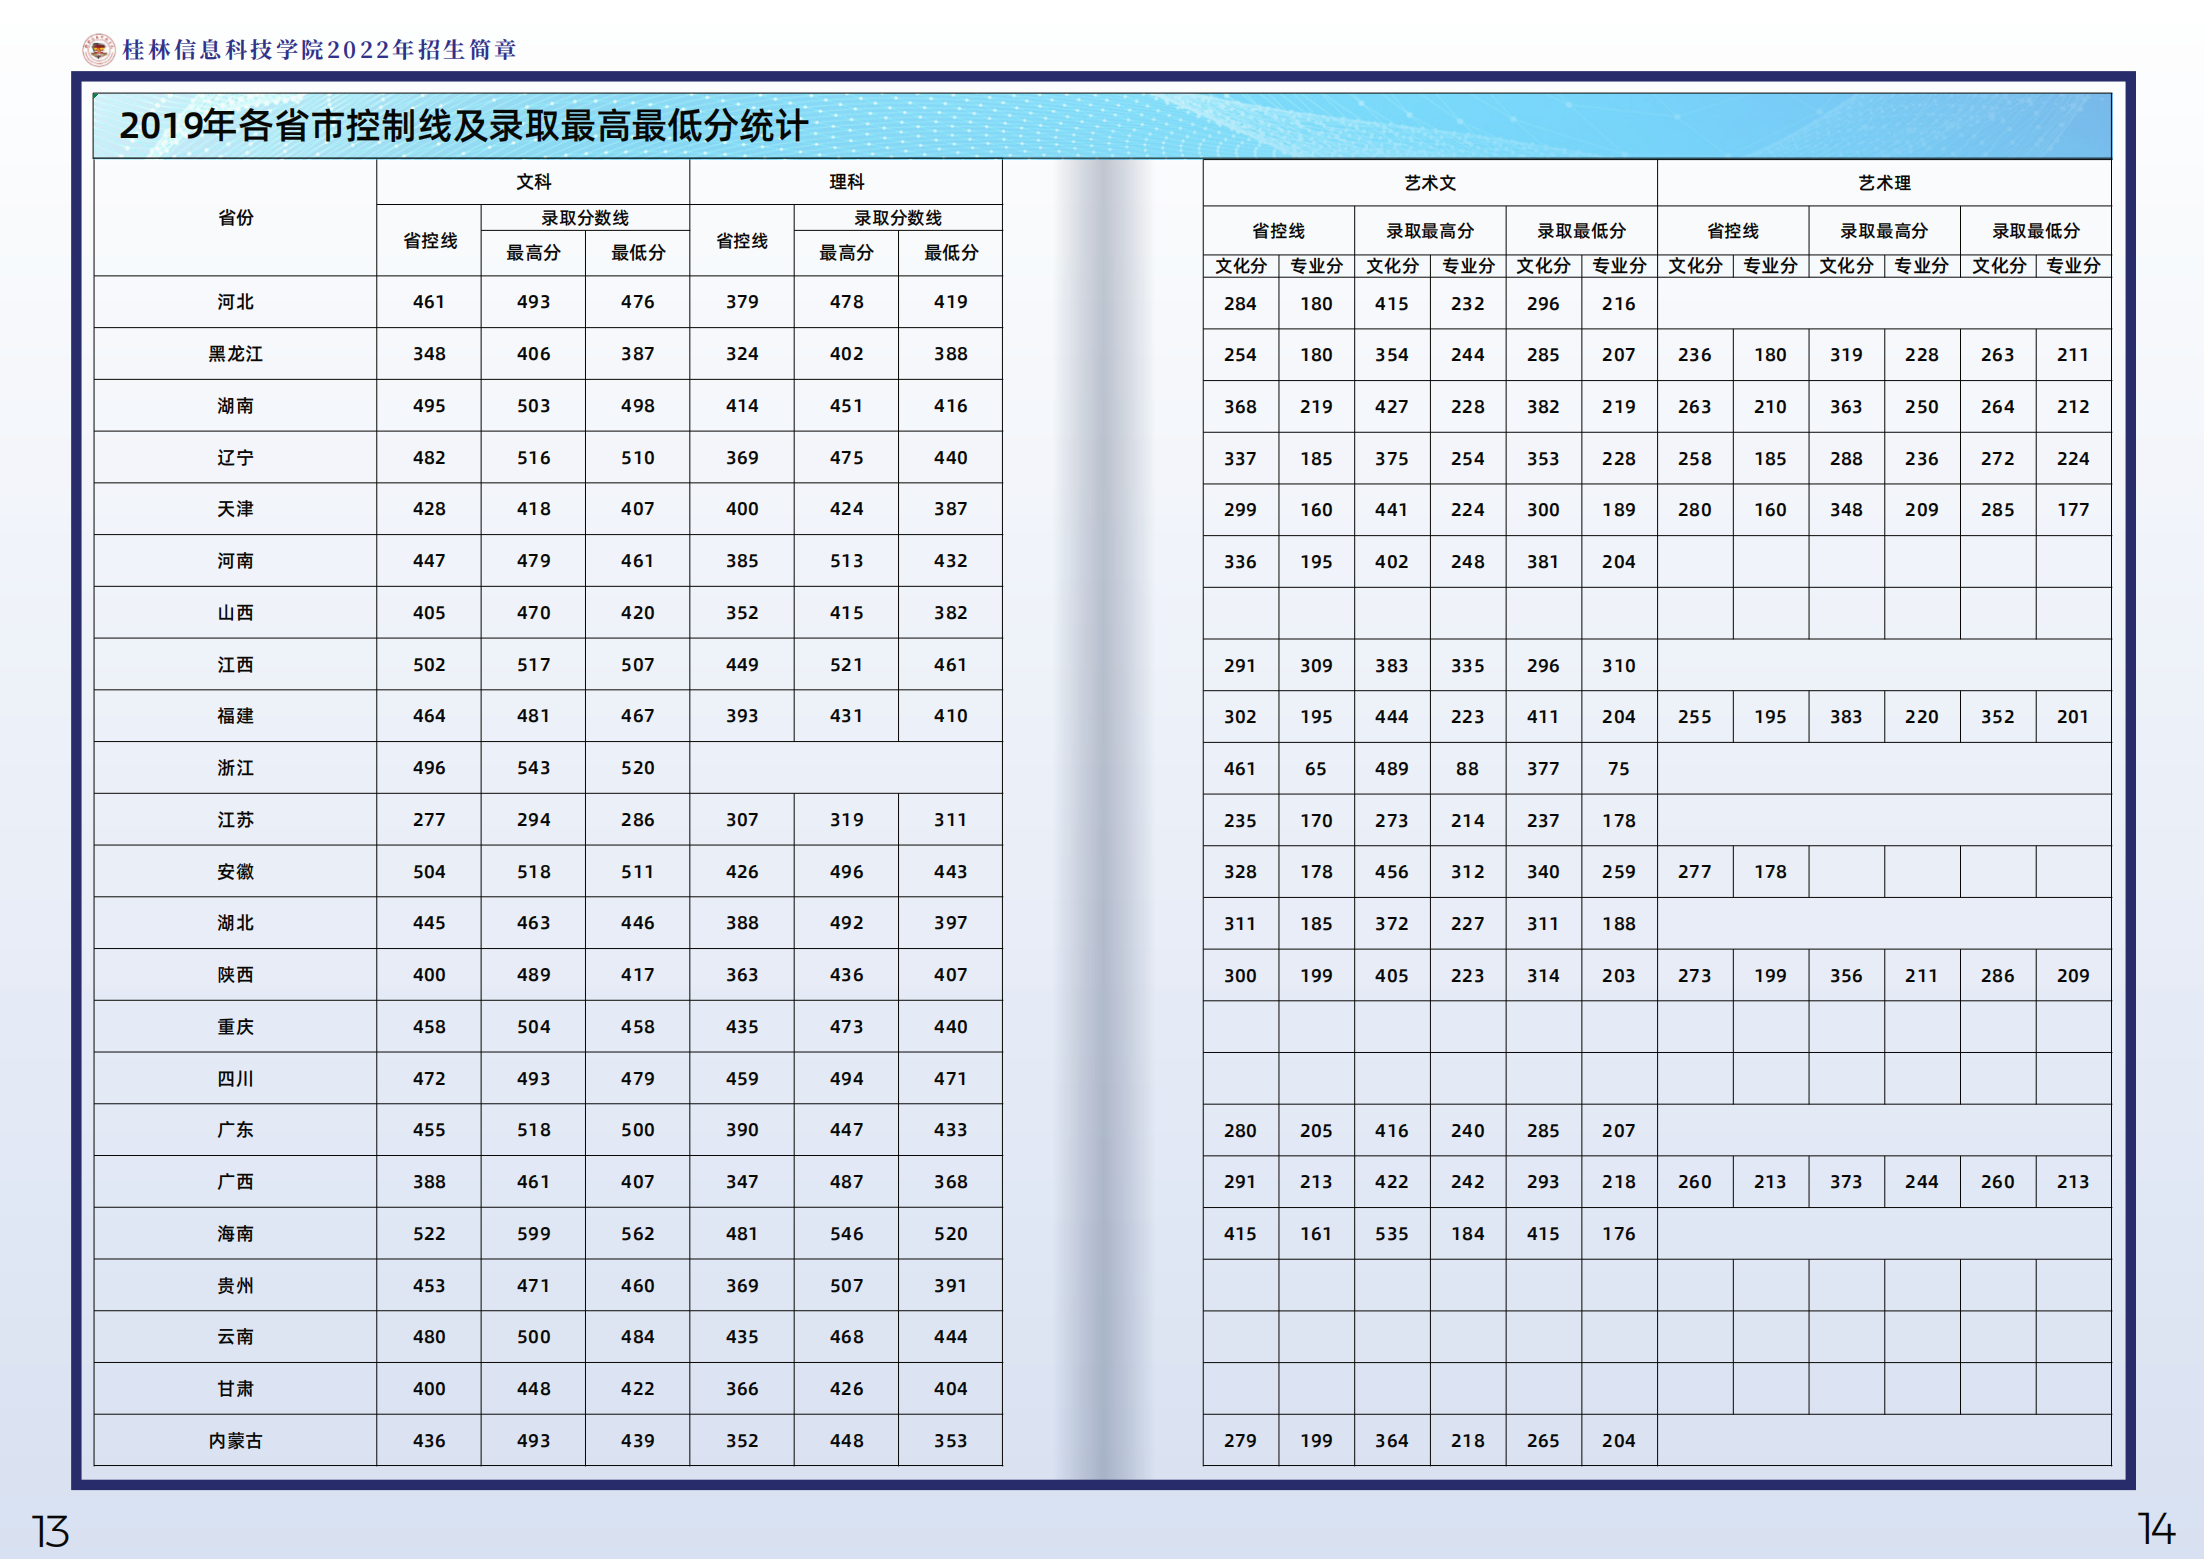
Task: Click the 艺术理 column group header
Action: pos(1883,183)
